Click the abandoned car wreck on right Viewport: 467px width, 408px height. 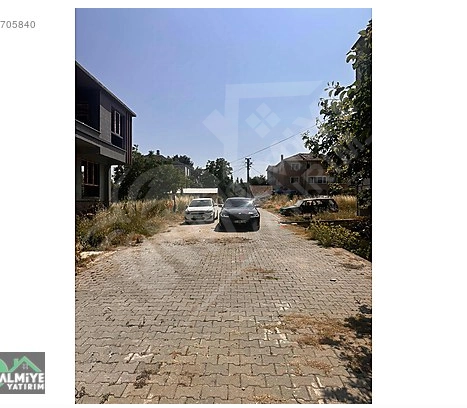[x=309, y=206]
